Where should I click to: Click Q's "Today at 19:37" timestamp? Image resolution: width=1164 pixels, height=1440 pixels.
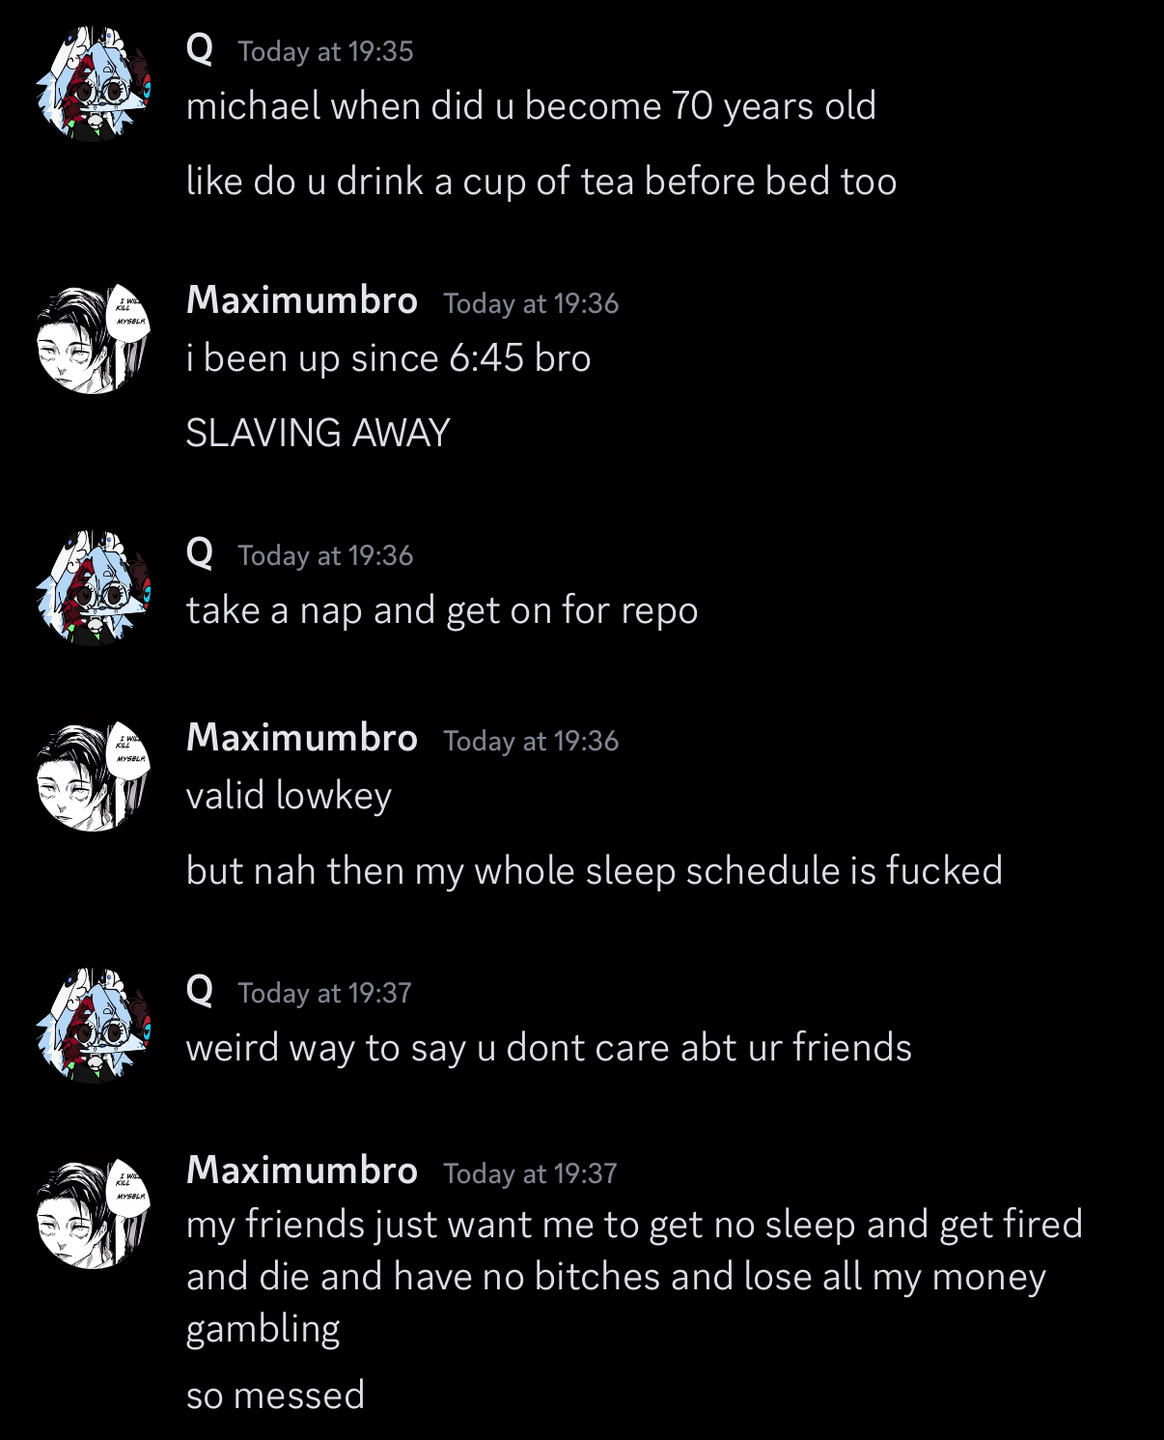(x=324, y=993)
